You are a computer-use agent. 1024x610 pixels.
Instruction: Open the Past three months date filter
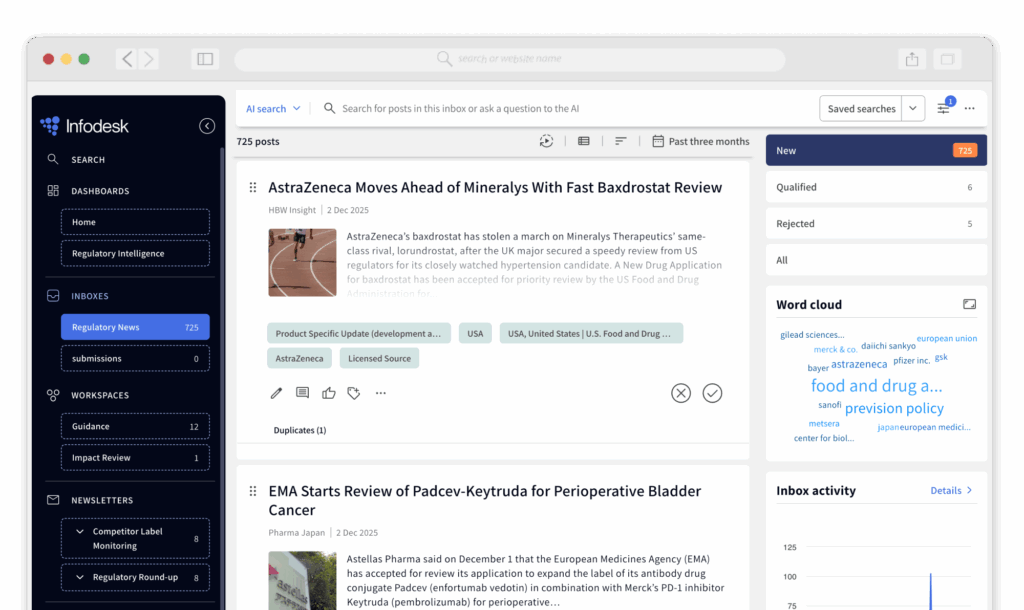[700, 141]
